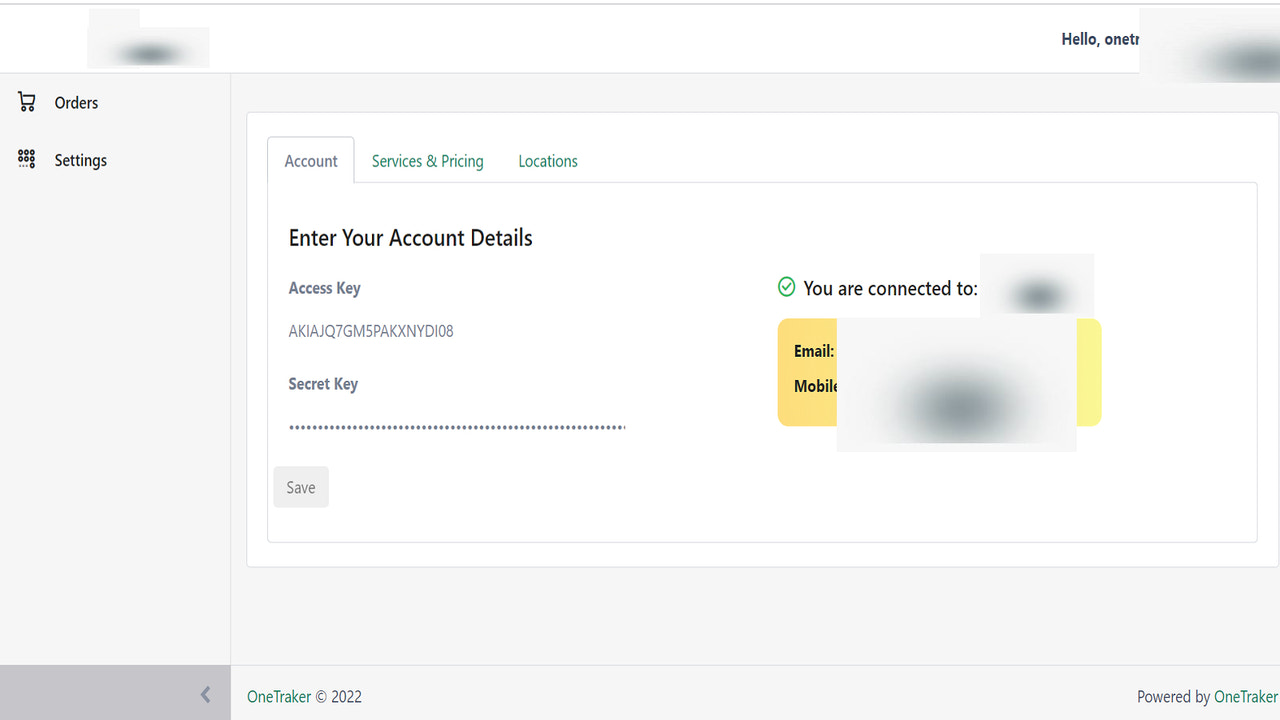This screenshot has height=720, width=1280.
Task: Click the Orders shopping cart icon
Action: [x=27, y=102]
